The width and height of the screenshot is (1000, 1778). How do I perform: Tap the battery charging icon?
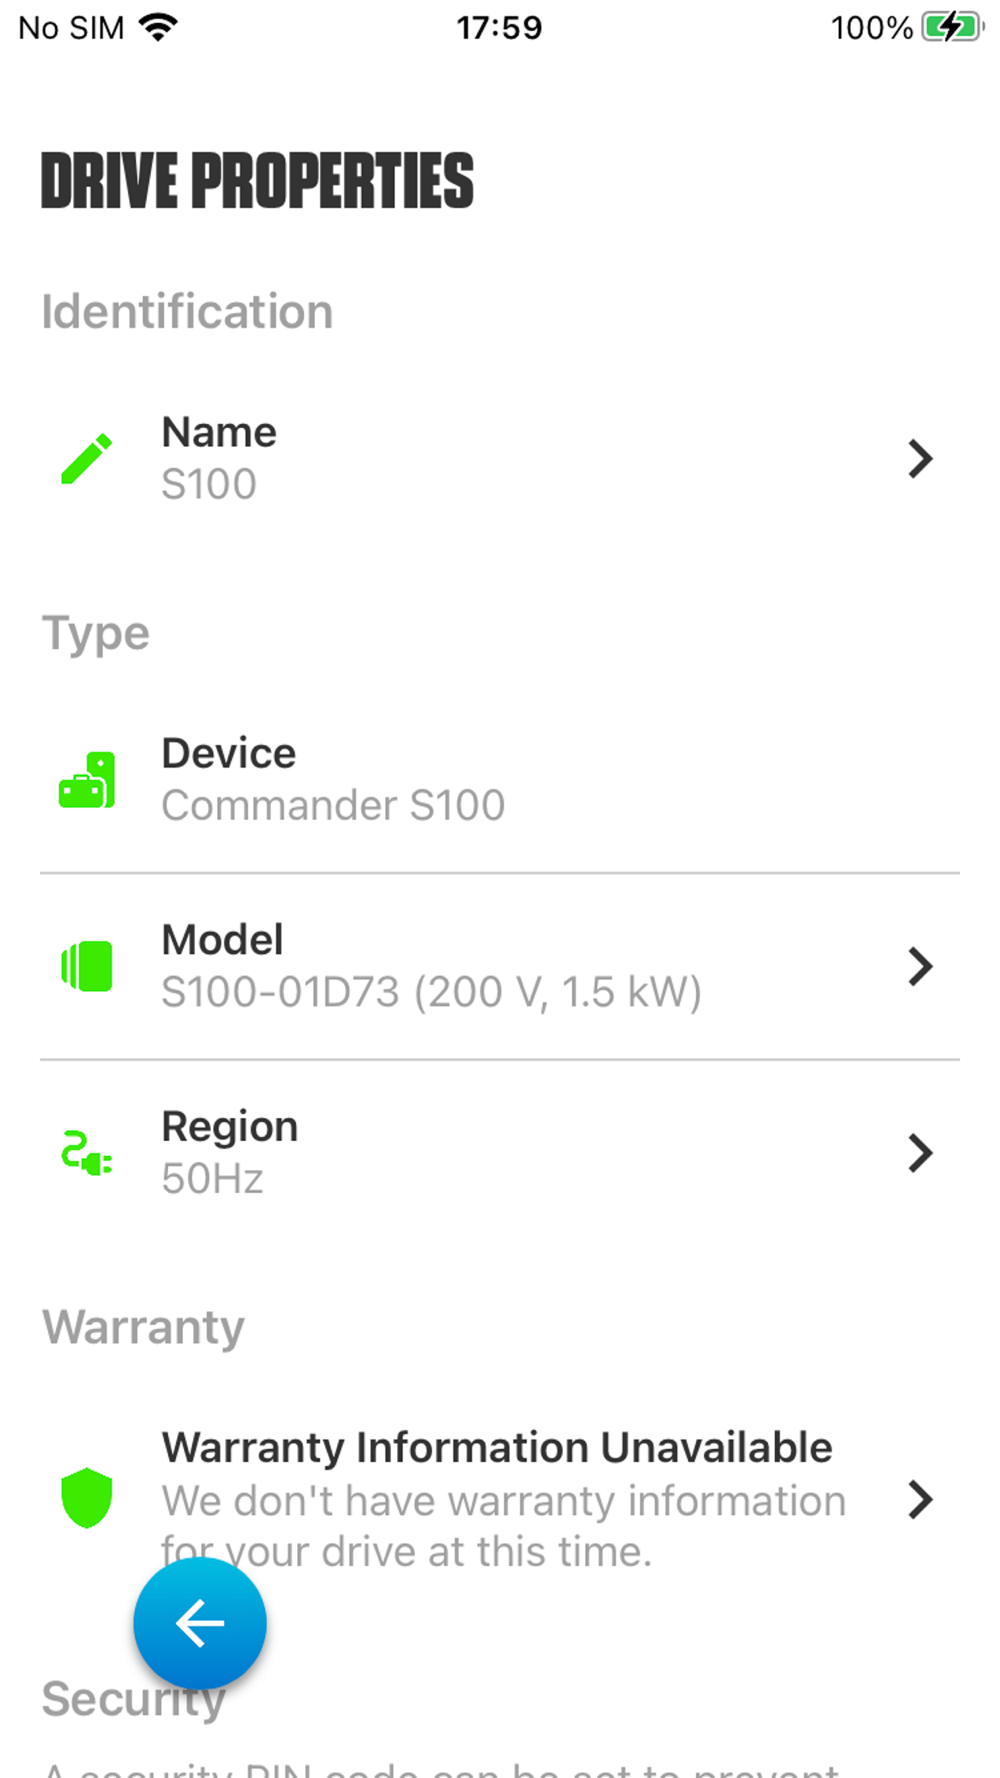[x=951, y=27]
